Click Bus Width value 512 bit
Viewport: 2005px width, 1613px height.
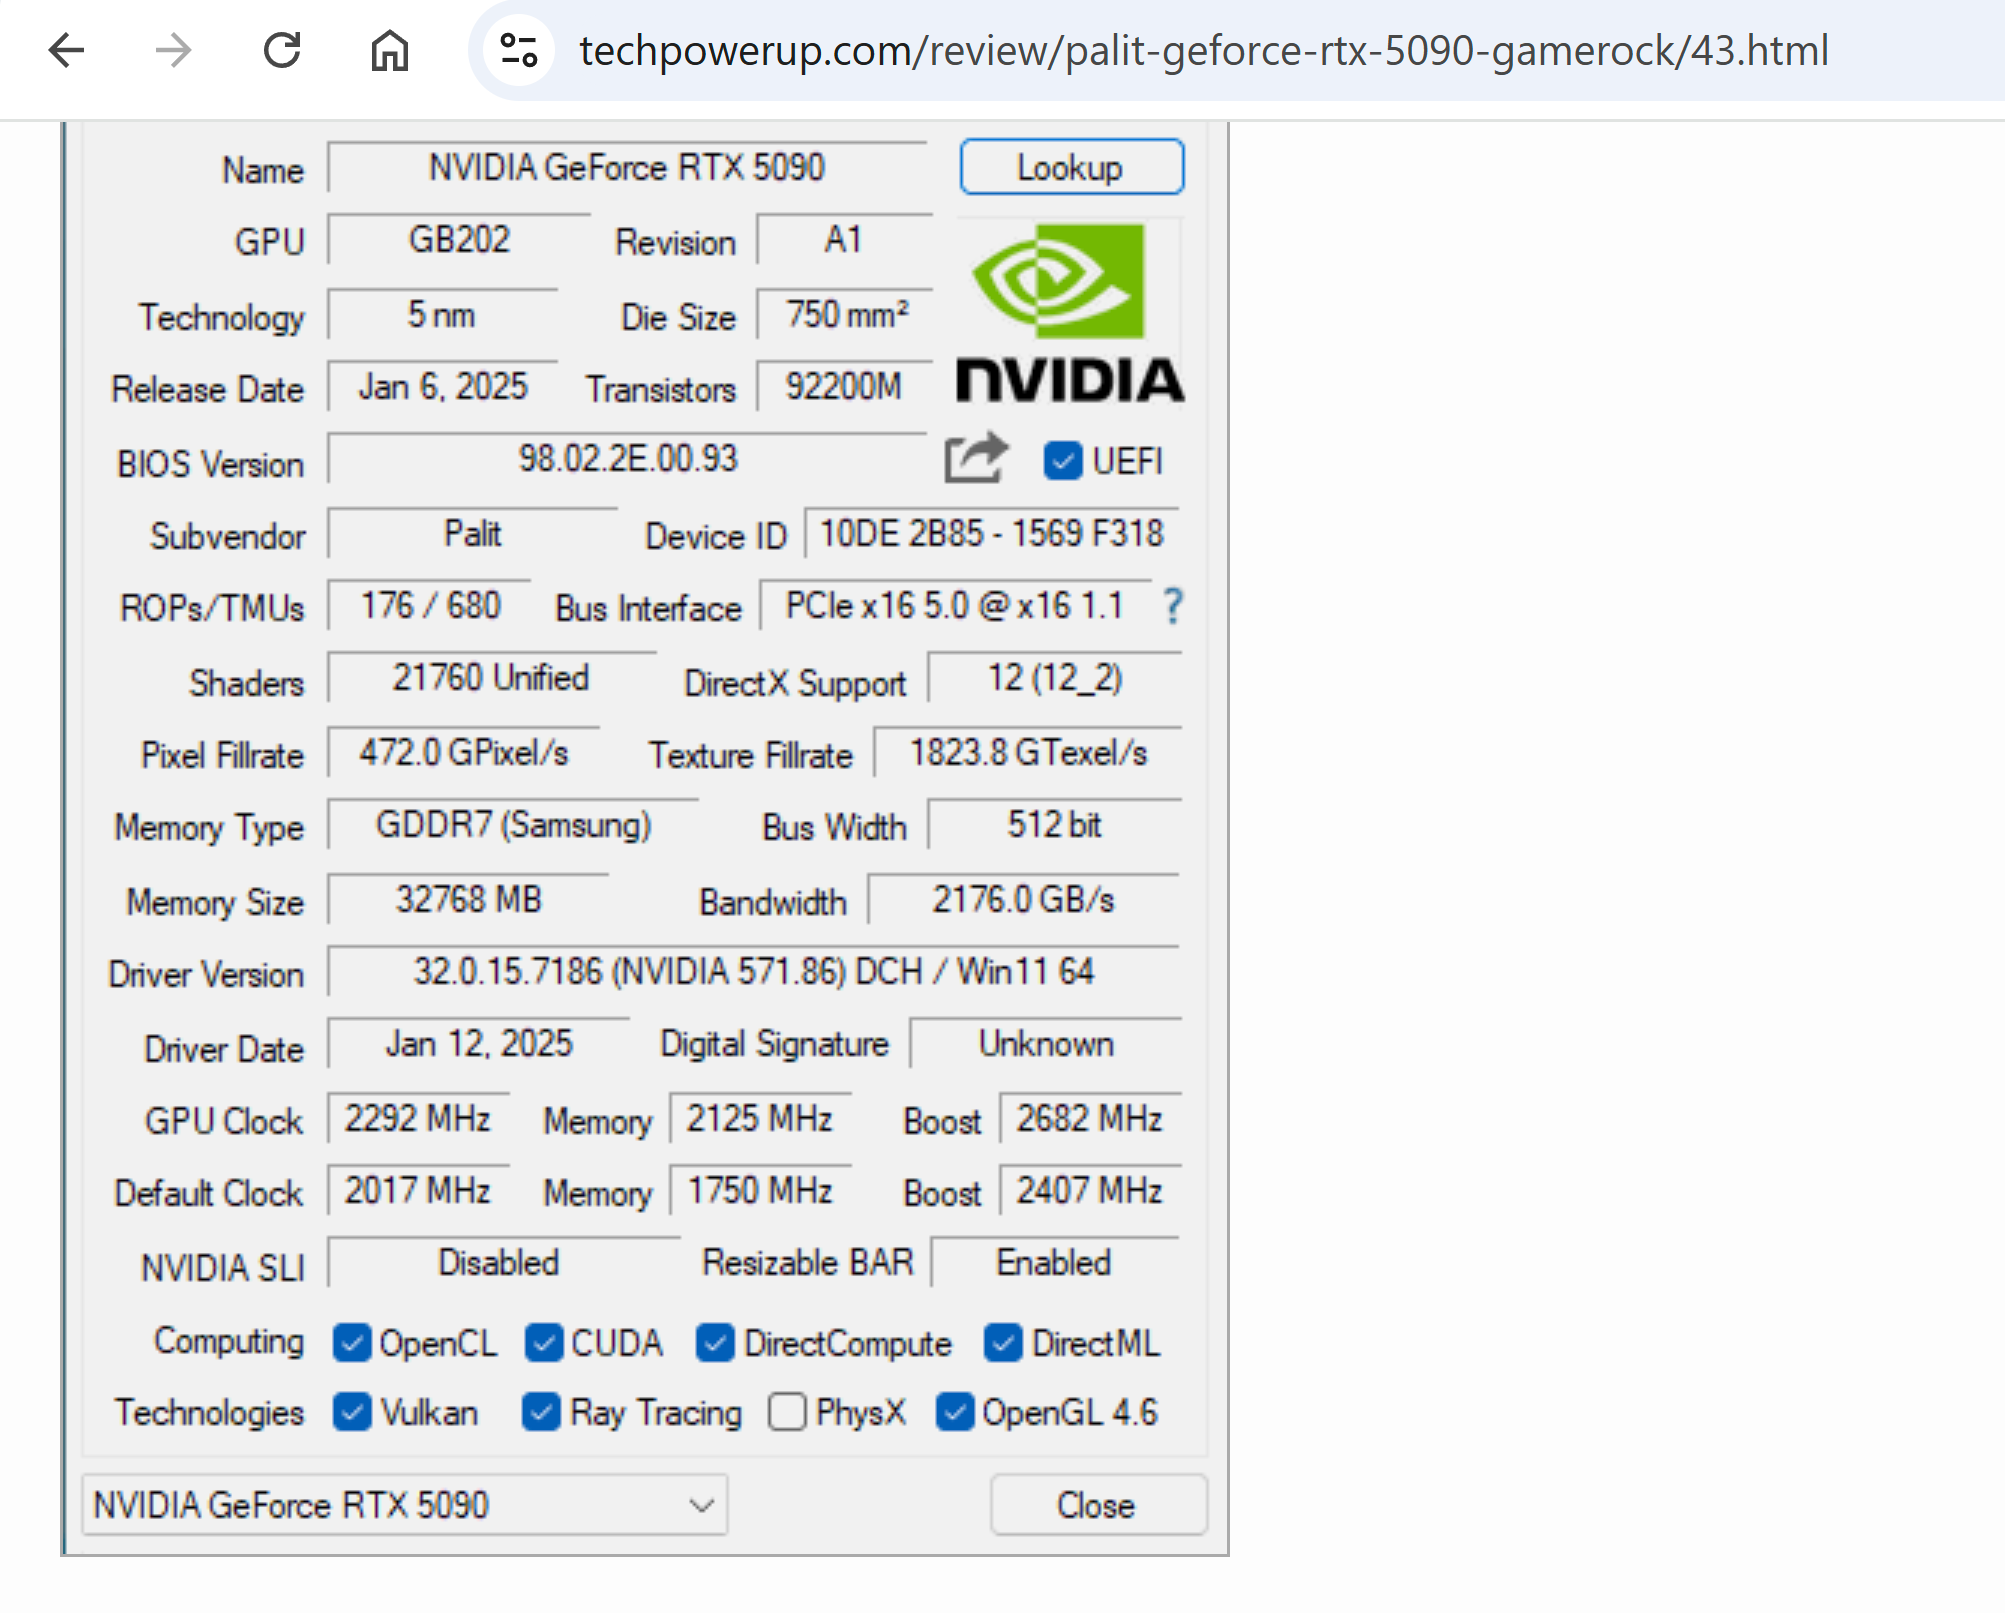[1055, 825]
